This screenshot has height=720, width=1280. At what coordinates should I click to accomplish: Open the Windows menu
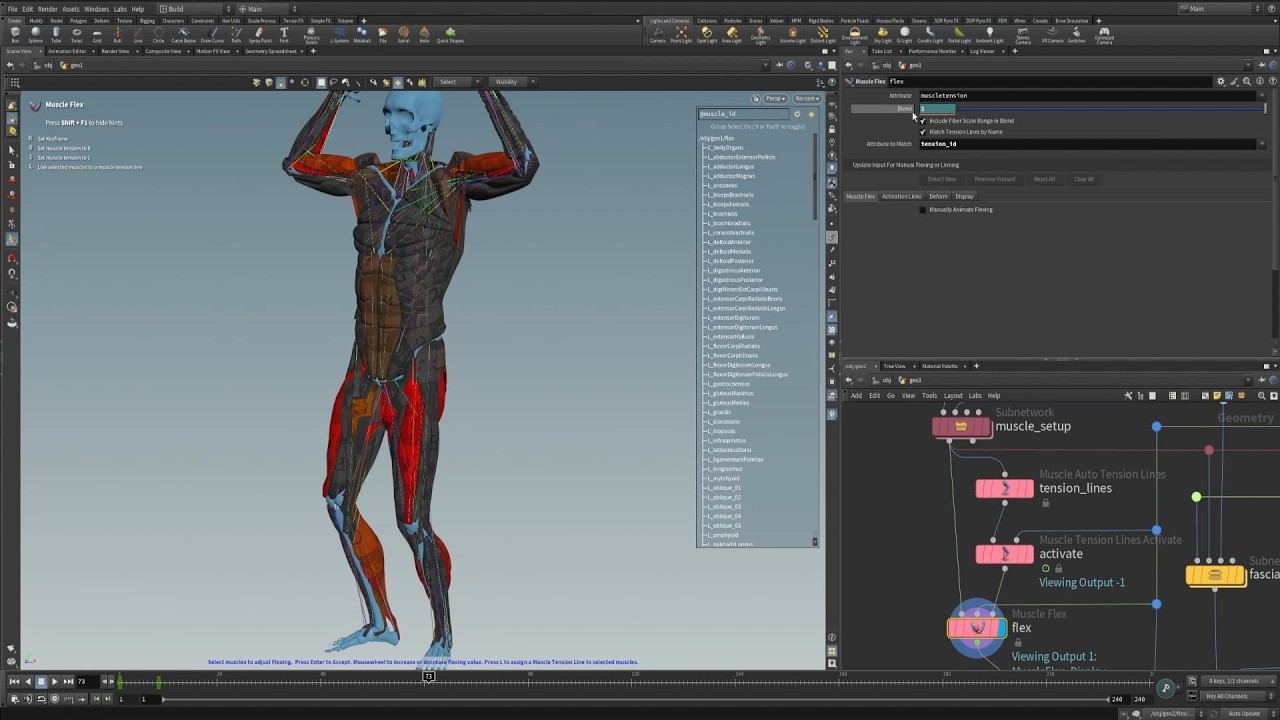tap(96, 9)
